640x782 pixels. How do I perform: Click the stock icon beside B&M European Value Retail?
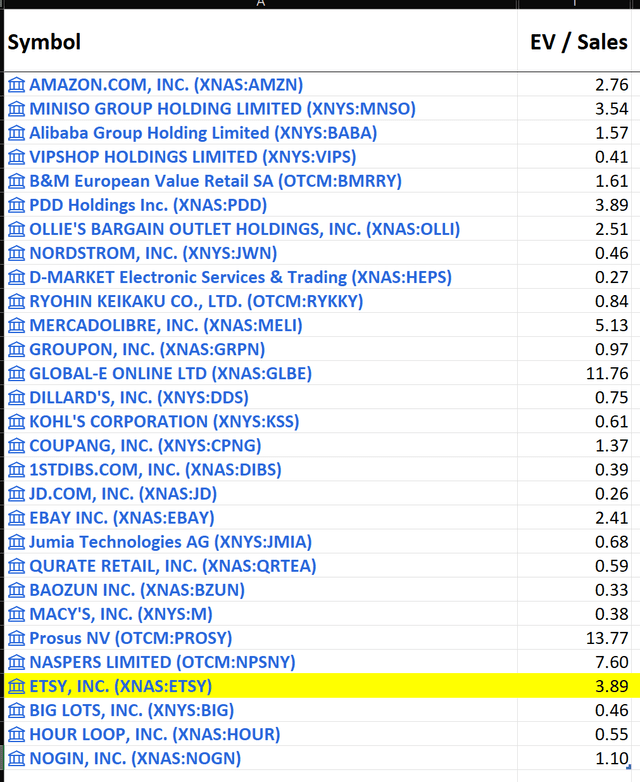16,181
